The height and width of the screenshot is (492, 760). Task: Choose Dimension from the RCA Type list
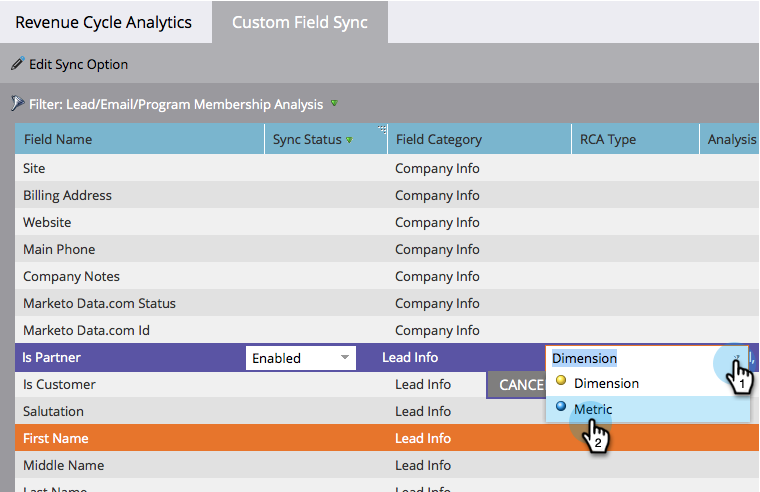tap(606, 383)
